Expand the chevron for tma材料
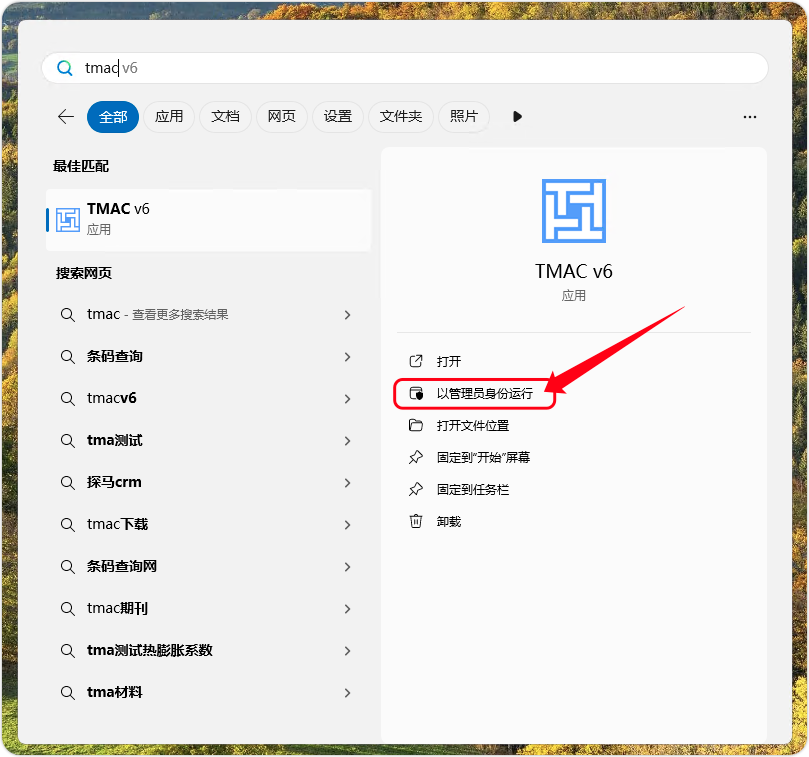Image resolution: width=809 pixels, height=757 pixels. tap(348, 693)
